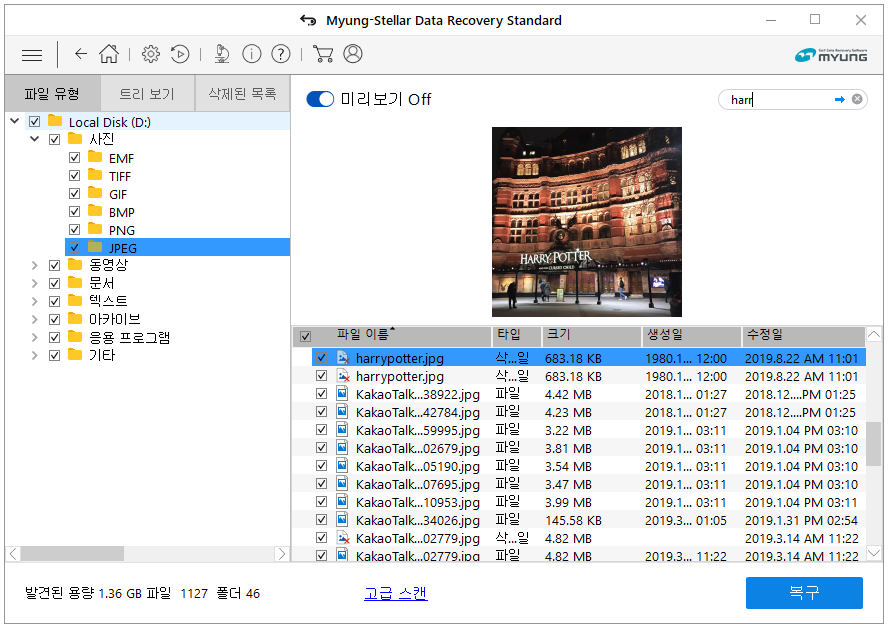Open the help question mark icon
Image resolution: width=889 pixels, height=626 pixels.
click(281, 54)
